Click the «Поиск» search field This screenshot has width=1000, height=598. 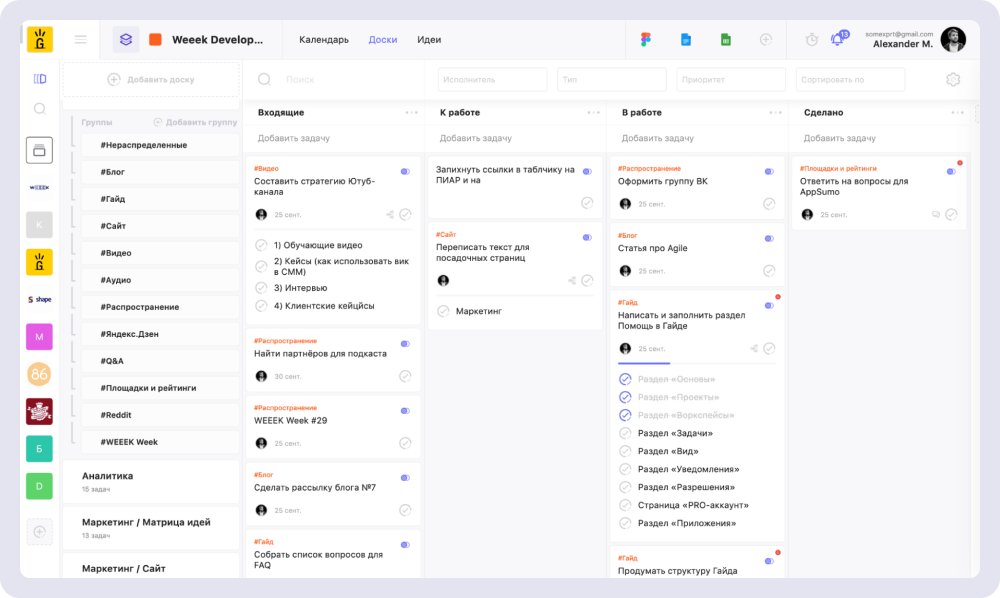click(340, 80)
